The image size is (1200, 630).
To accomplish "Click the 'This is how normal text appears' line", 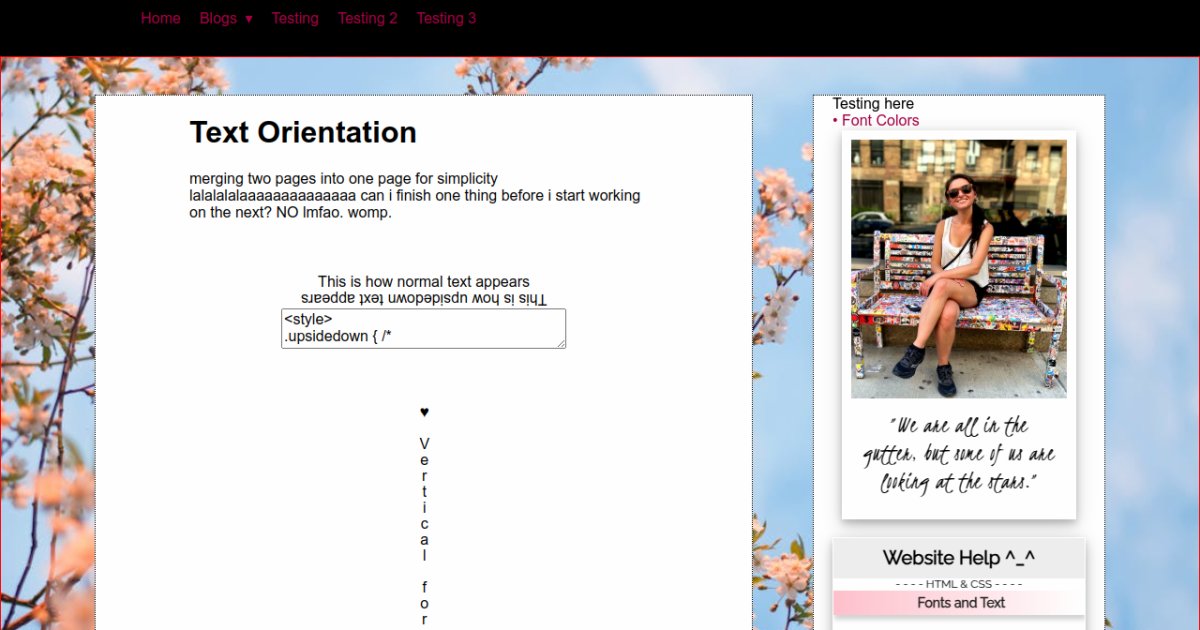I will tap(424, 282).
